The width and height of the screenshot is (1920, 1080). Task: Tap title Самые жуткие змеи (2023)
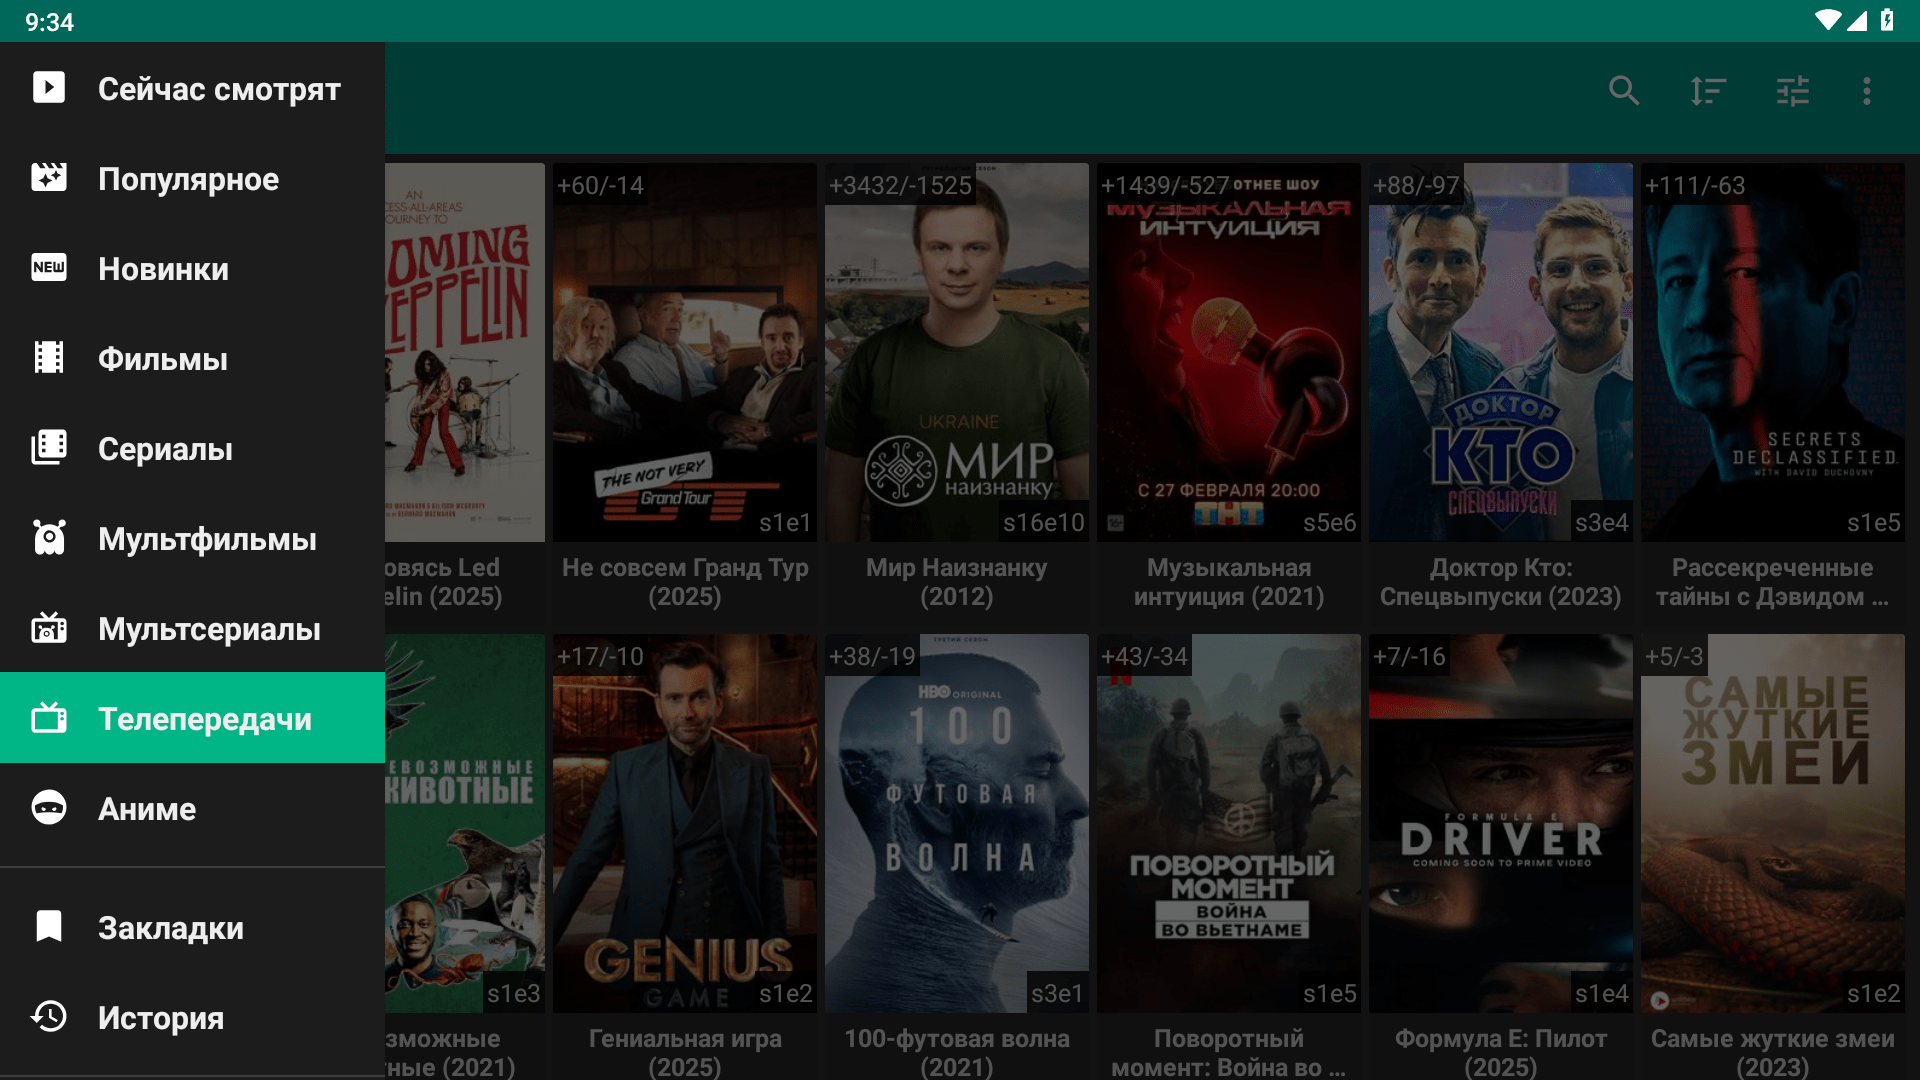tap(1773, 1052)
